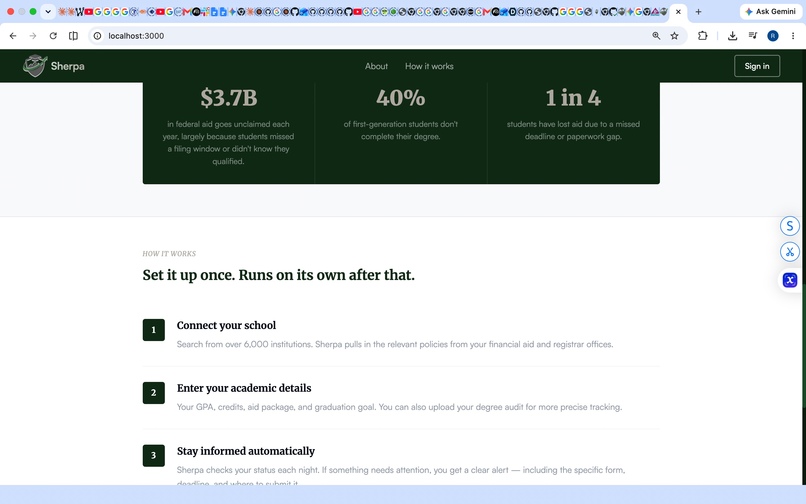Click the HOW IT WORKS section label

(x=169, y=254)
